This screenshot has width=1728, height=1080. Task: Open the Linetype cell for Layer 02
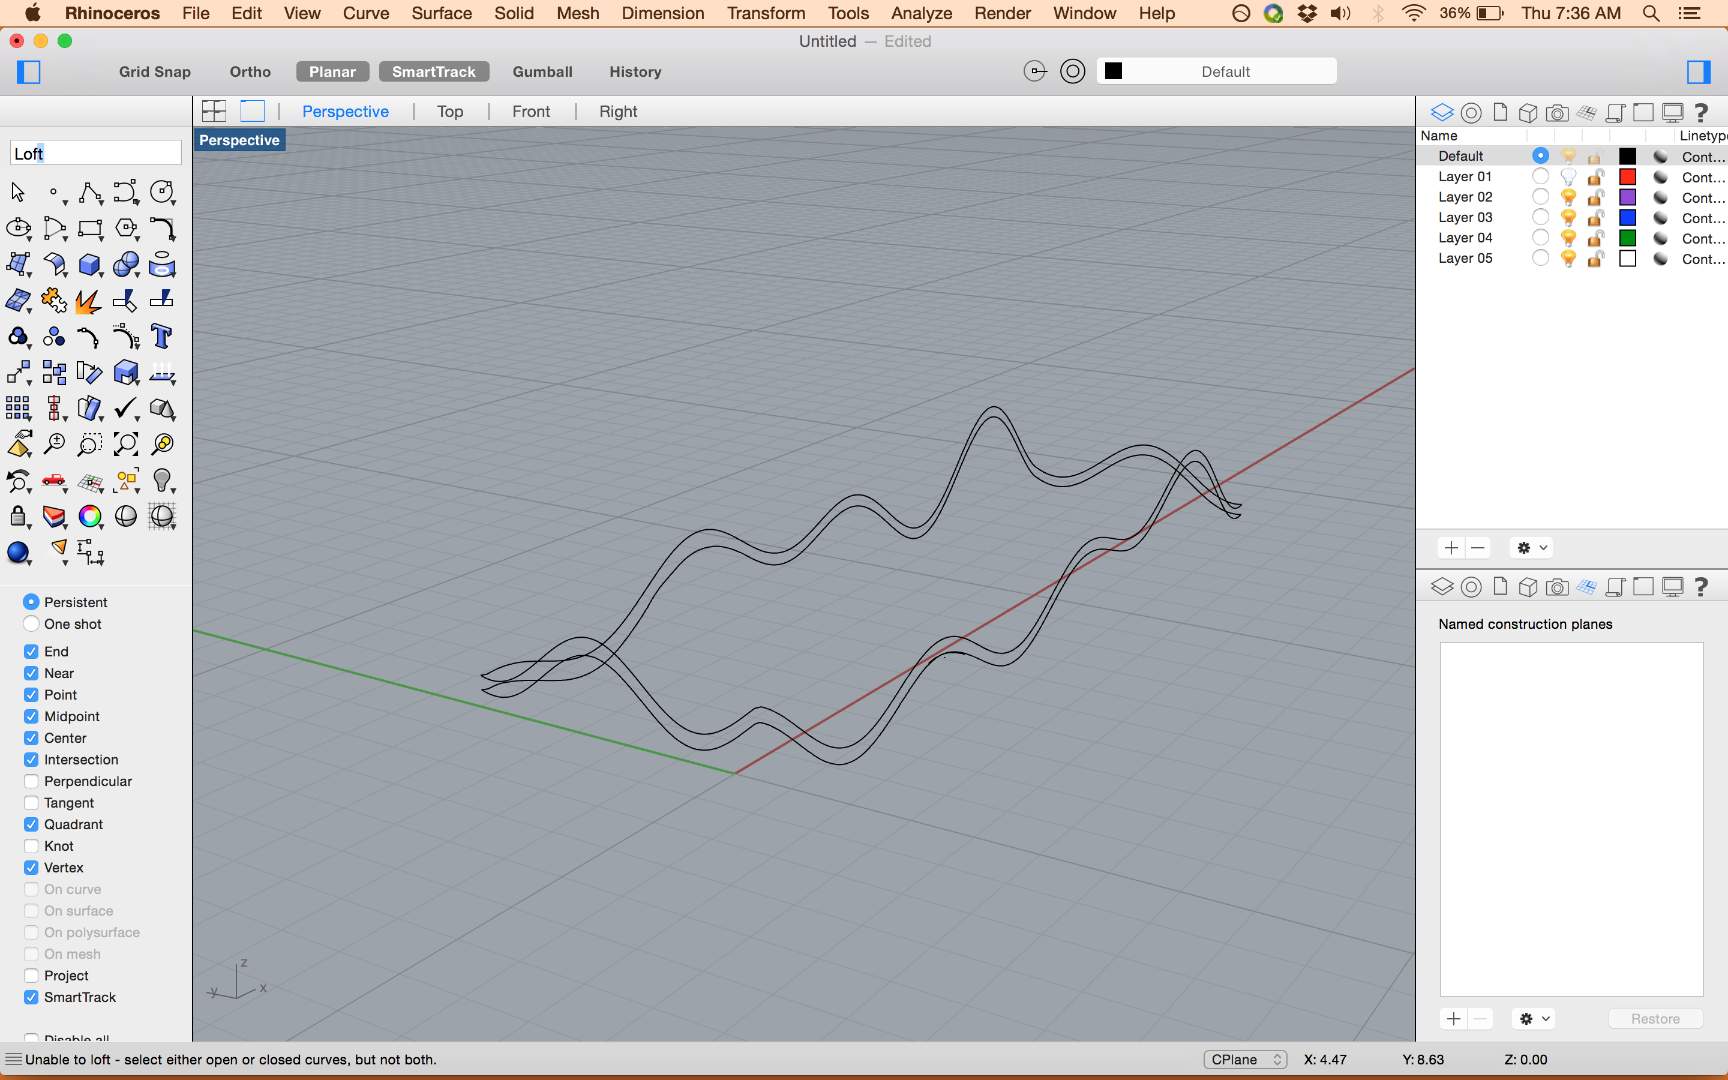[x=1703, y=198]
